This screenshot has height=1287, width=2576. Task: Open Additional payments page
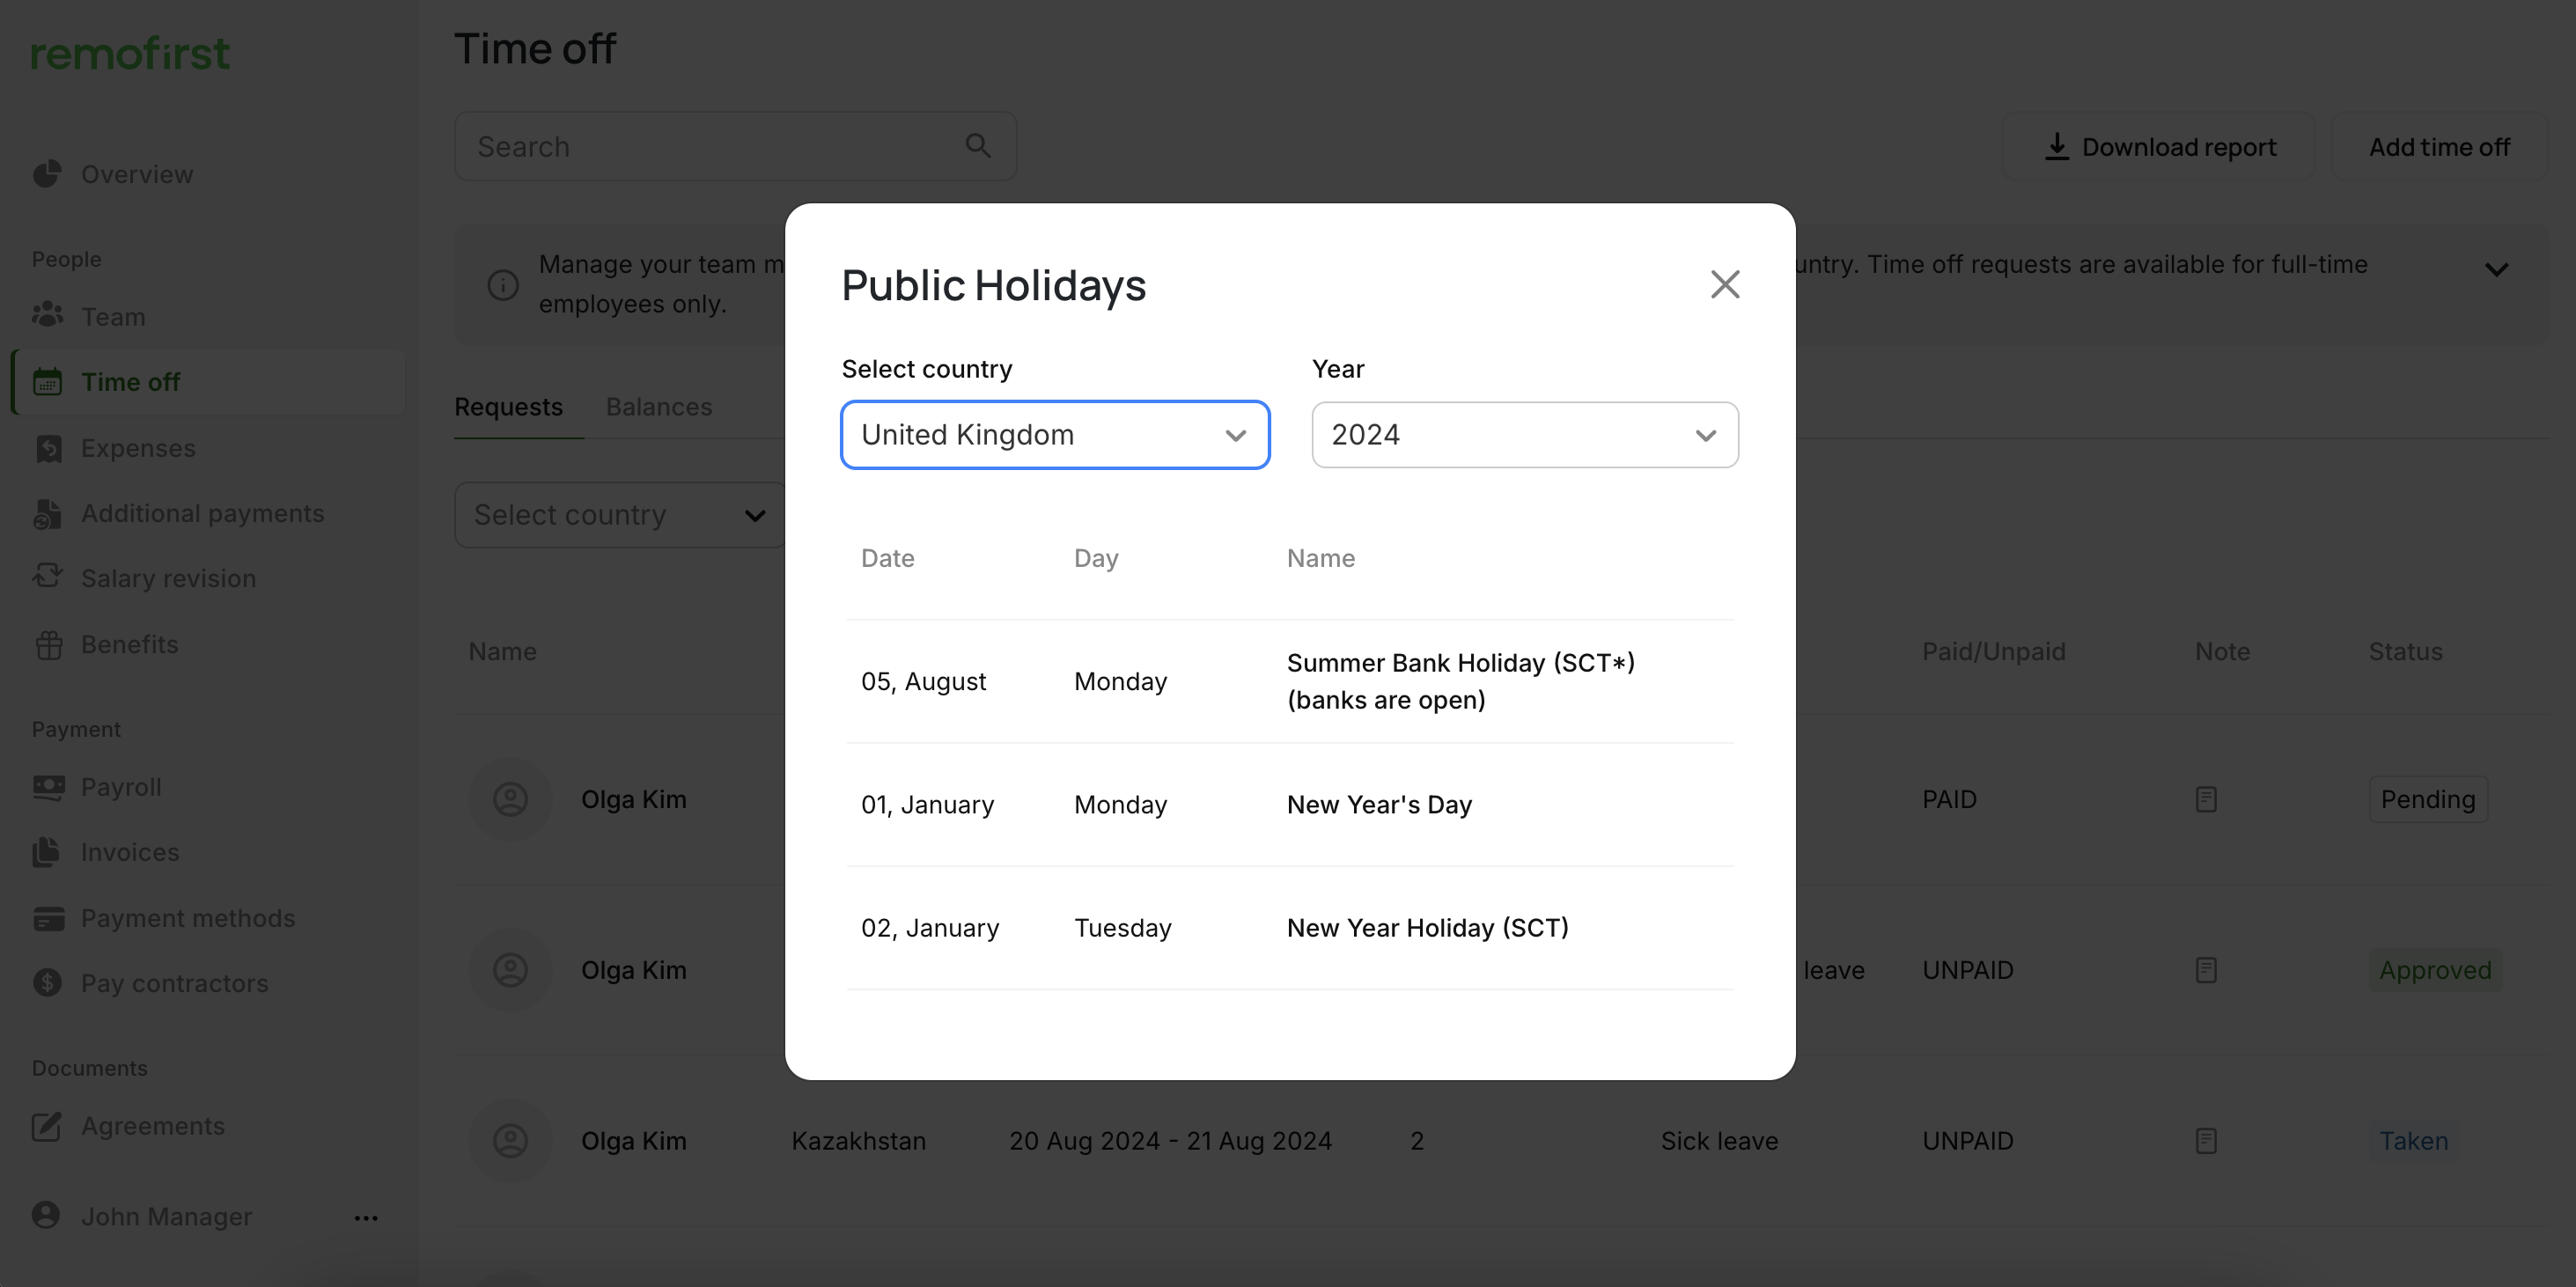click(x=202, y=513)
